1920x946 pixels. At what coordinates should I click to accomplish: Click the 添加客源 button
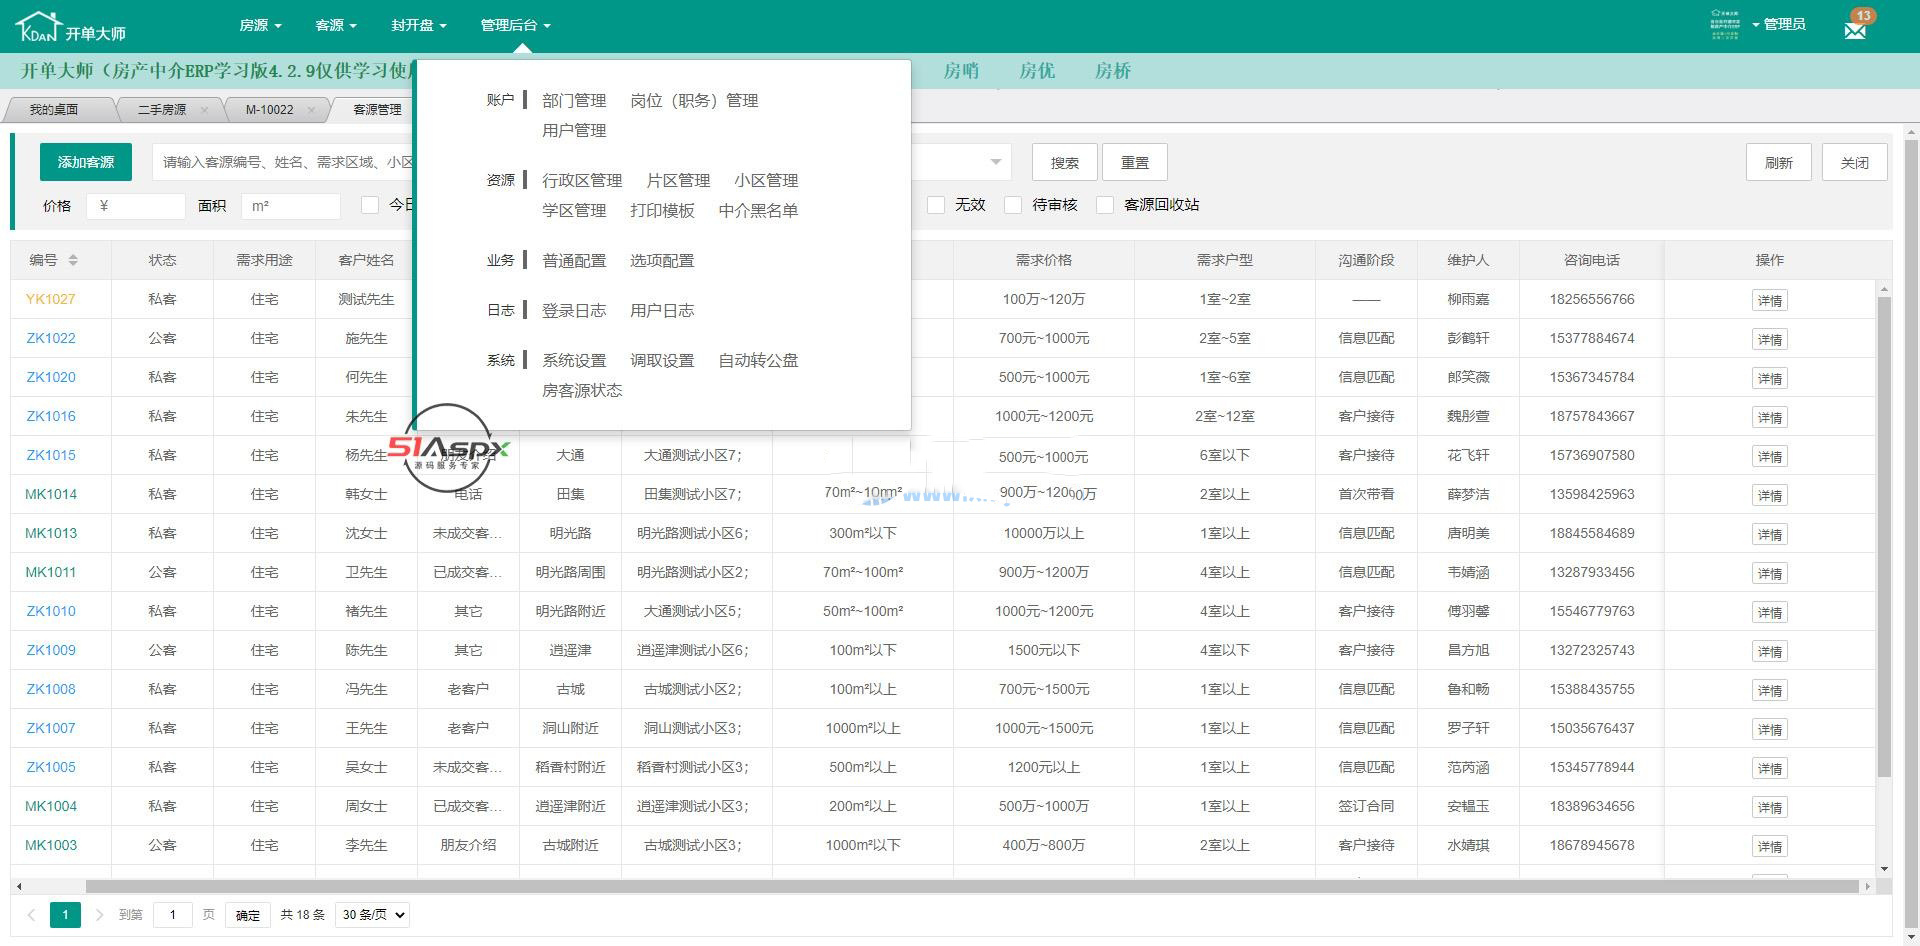(85, 161)
